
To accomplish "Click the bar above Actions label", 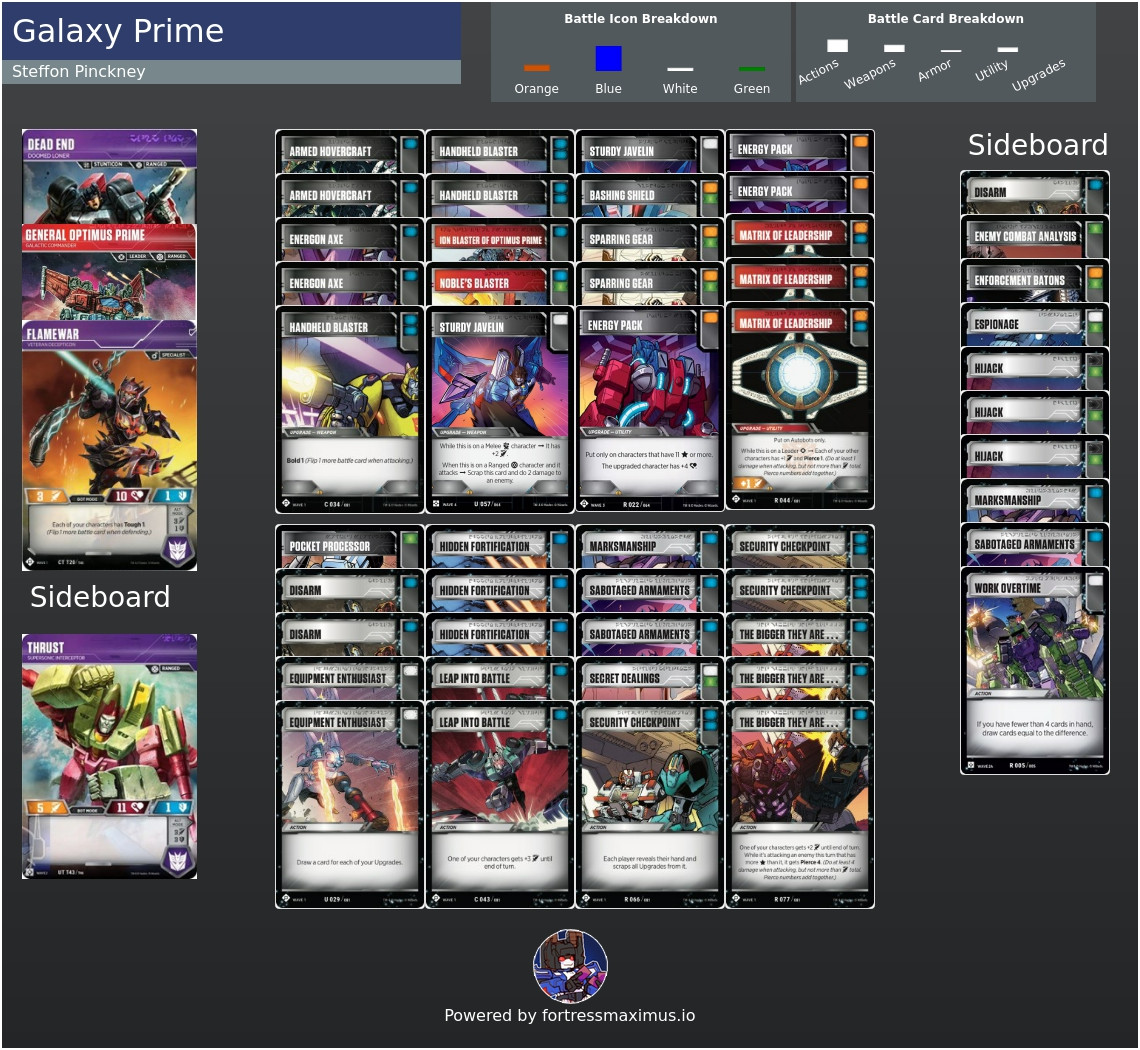I will coord(838,46).
